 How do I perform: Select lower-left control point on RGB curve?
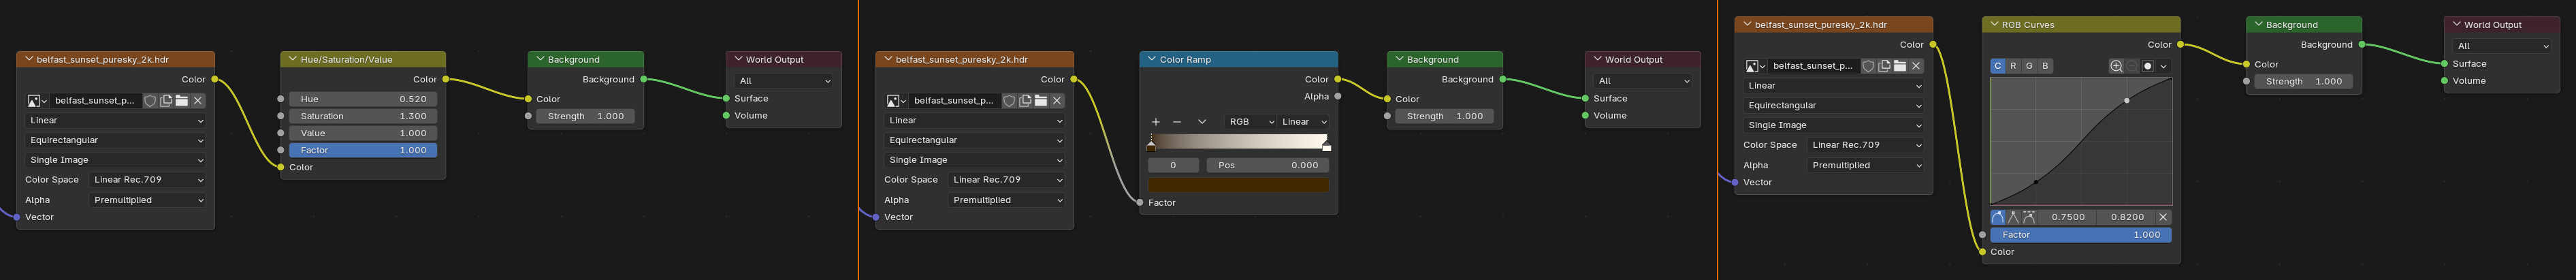click(x=2036, y=182)
